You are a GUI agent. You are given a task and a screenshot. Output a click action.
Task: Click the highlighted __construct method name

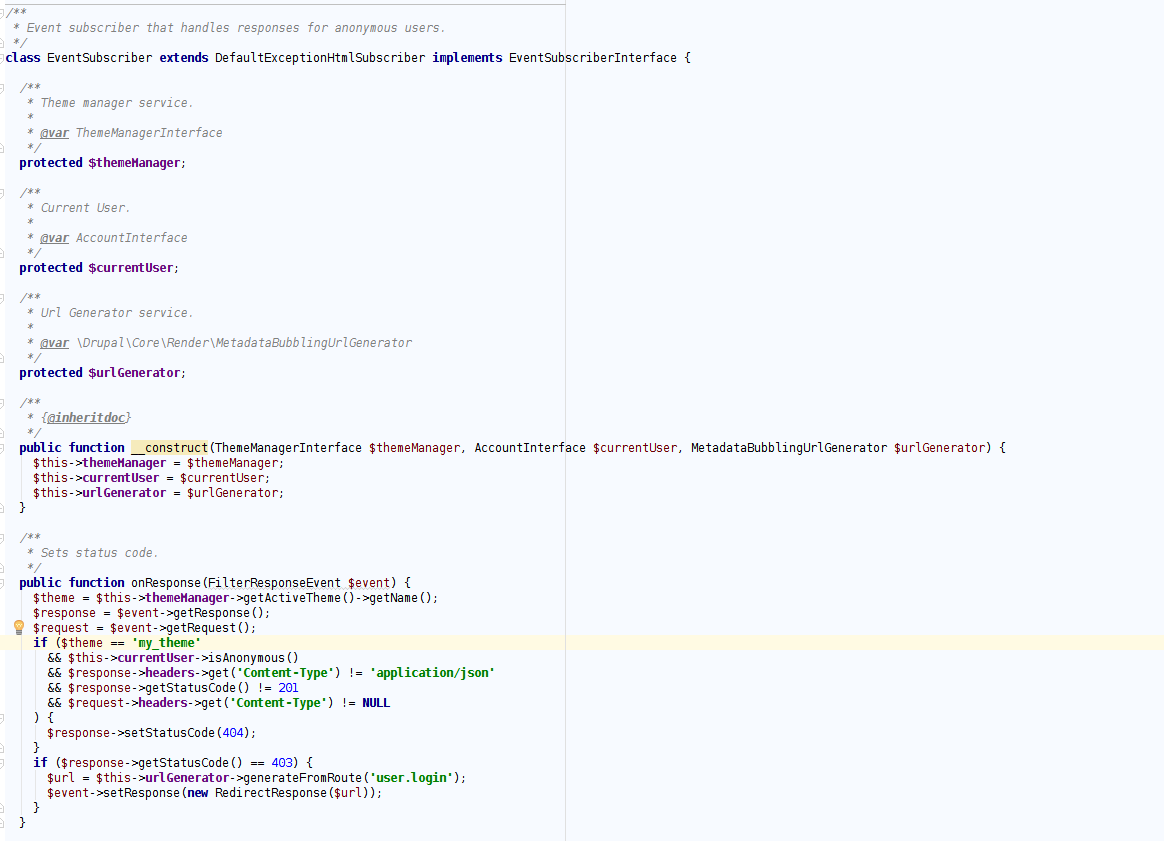point(169,448)
